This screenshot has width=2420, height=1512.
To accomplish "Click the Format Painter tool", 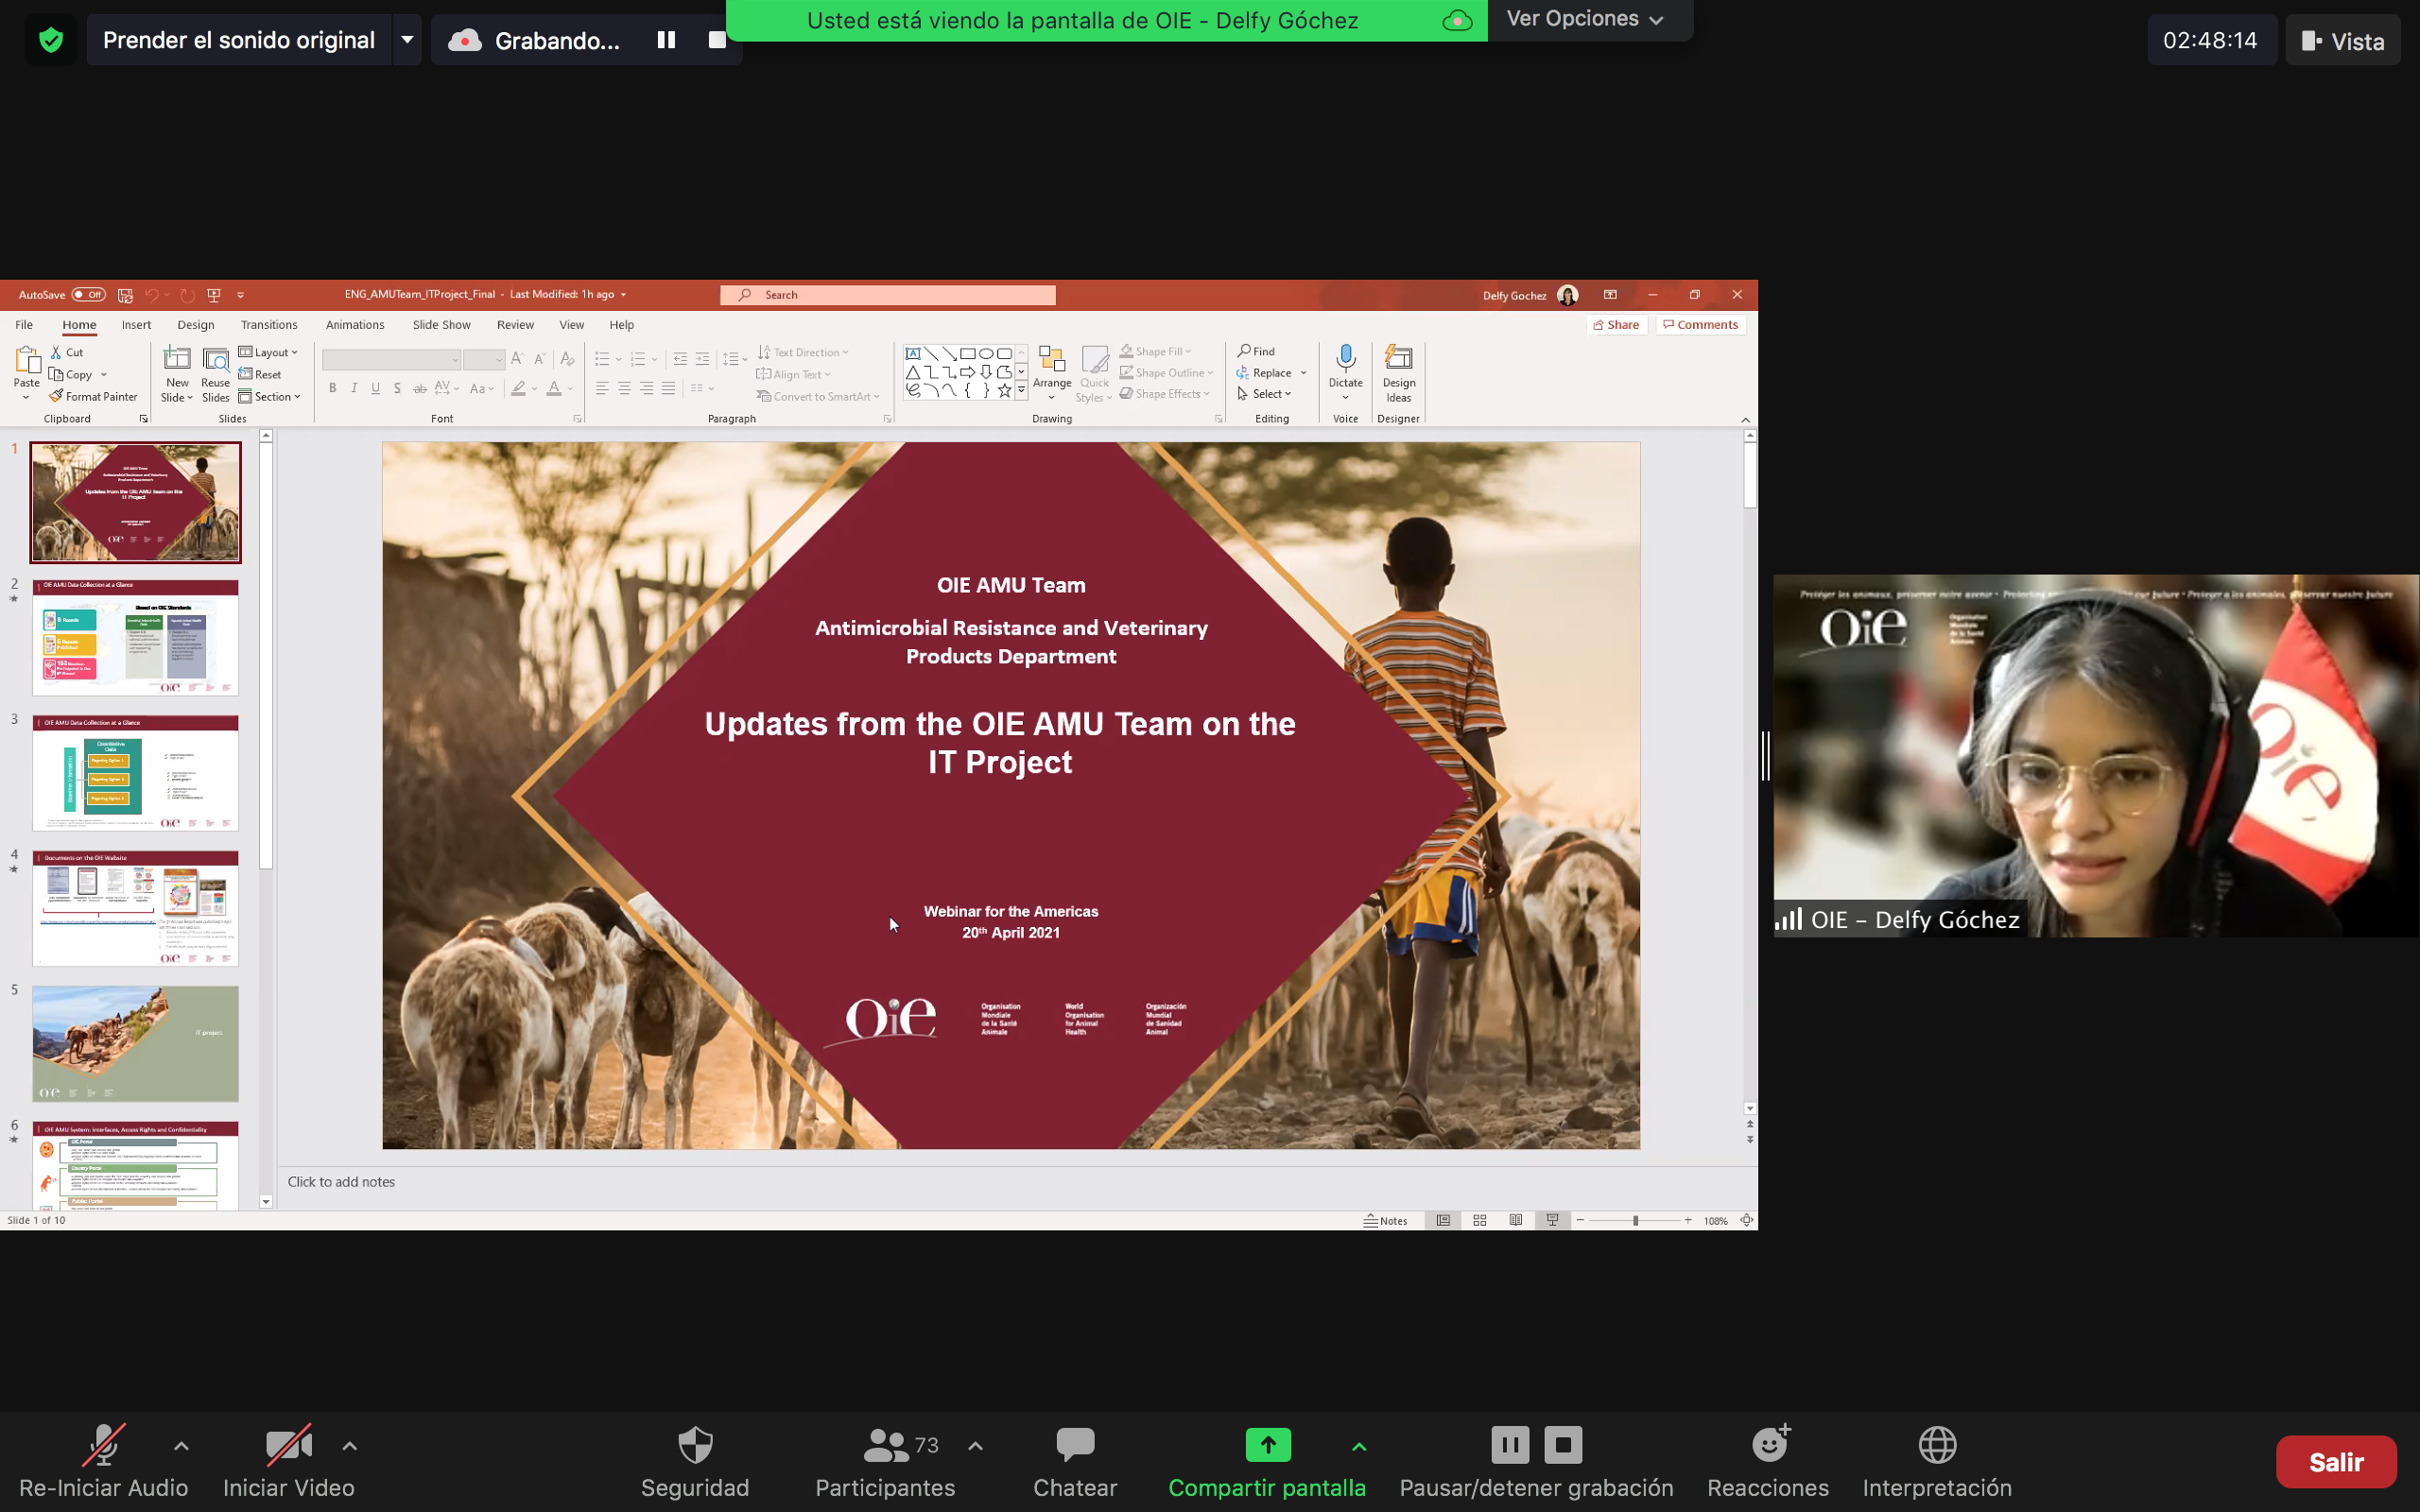I will point(93,396).
